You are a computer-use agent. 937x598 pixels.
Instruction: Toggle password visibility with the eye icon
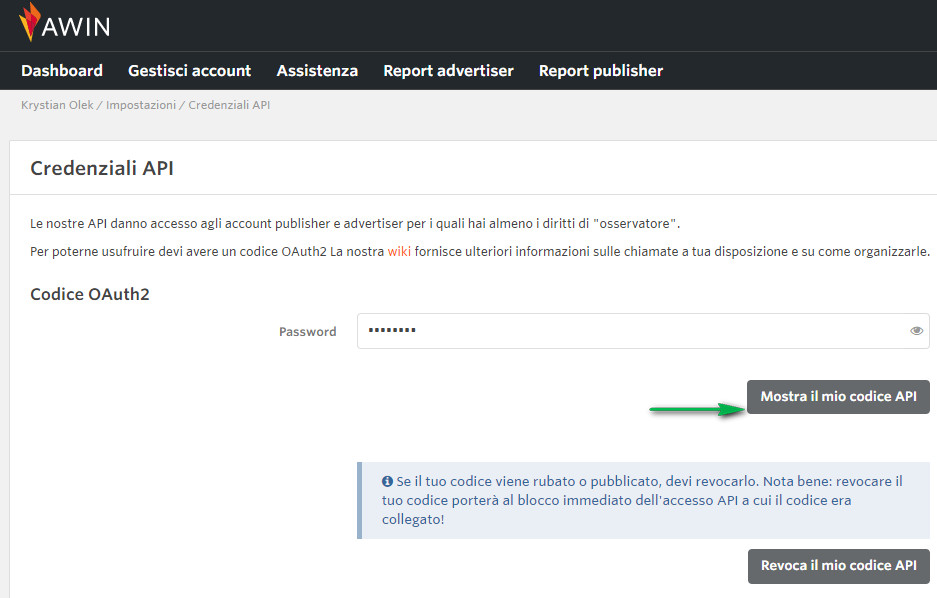[916, 331]
